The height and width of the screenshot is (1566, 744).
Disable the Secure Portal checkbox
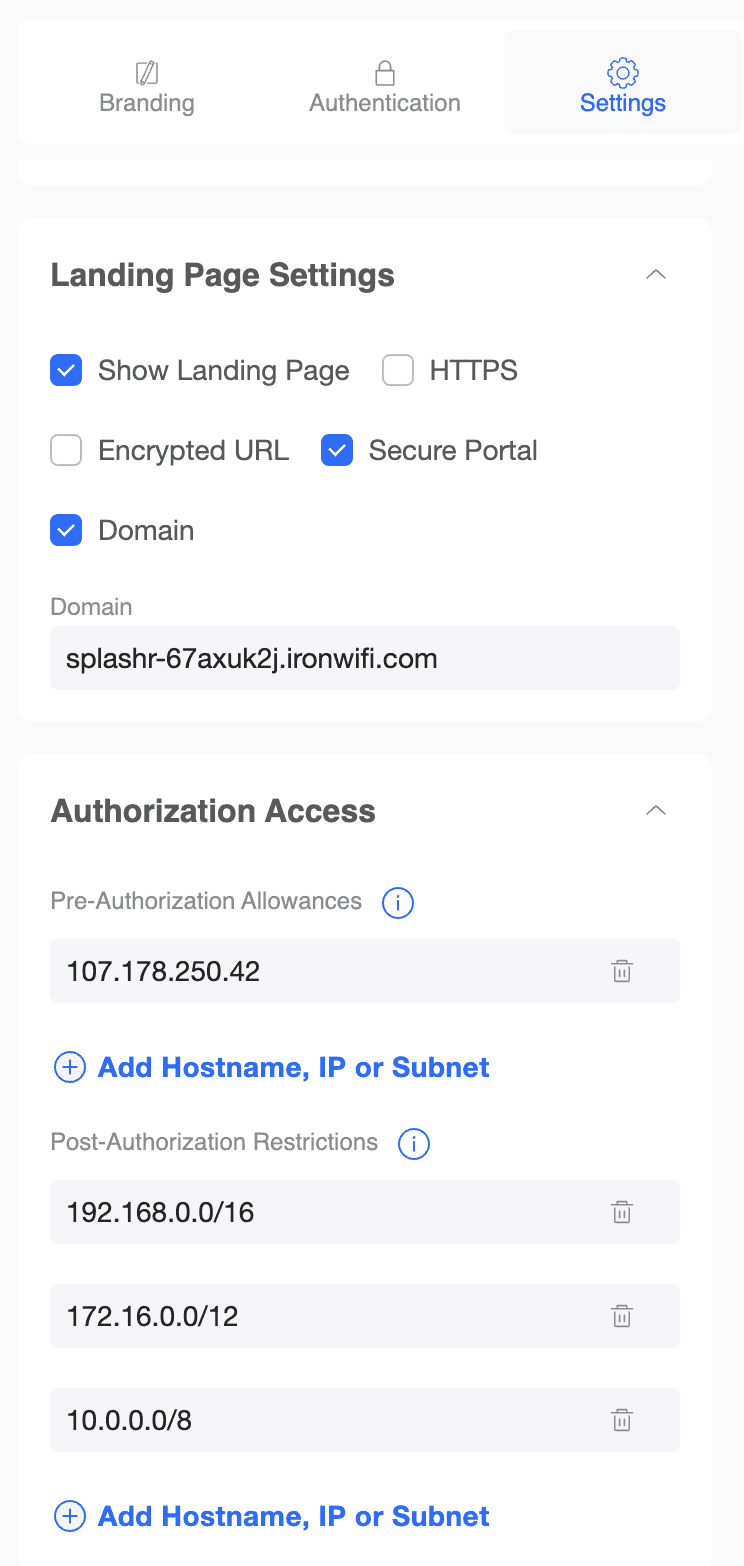[x=337, y=451]
